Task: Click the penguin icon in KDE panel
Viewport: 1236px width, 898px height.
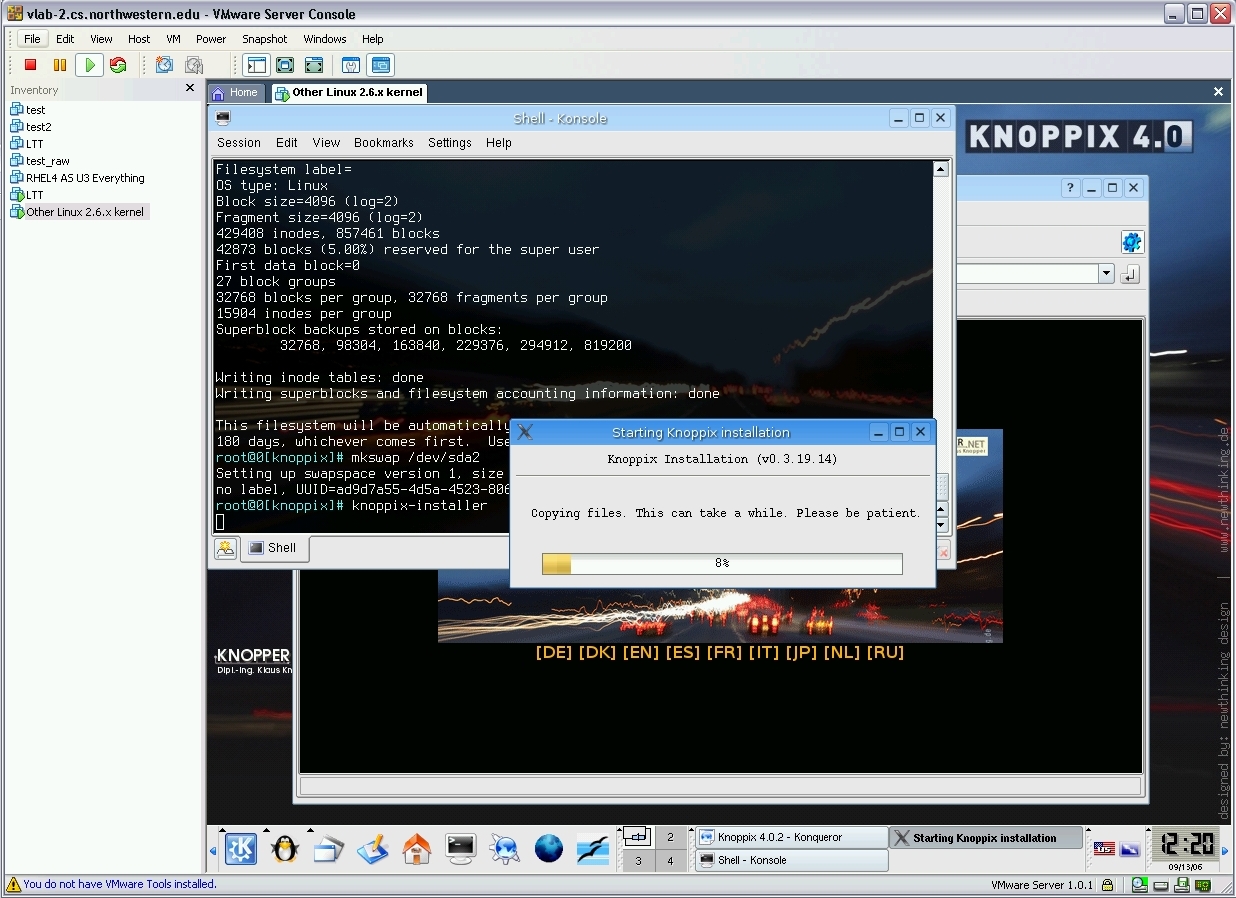Action: tap(285, 849)
